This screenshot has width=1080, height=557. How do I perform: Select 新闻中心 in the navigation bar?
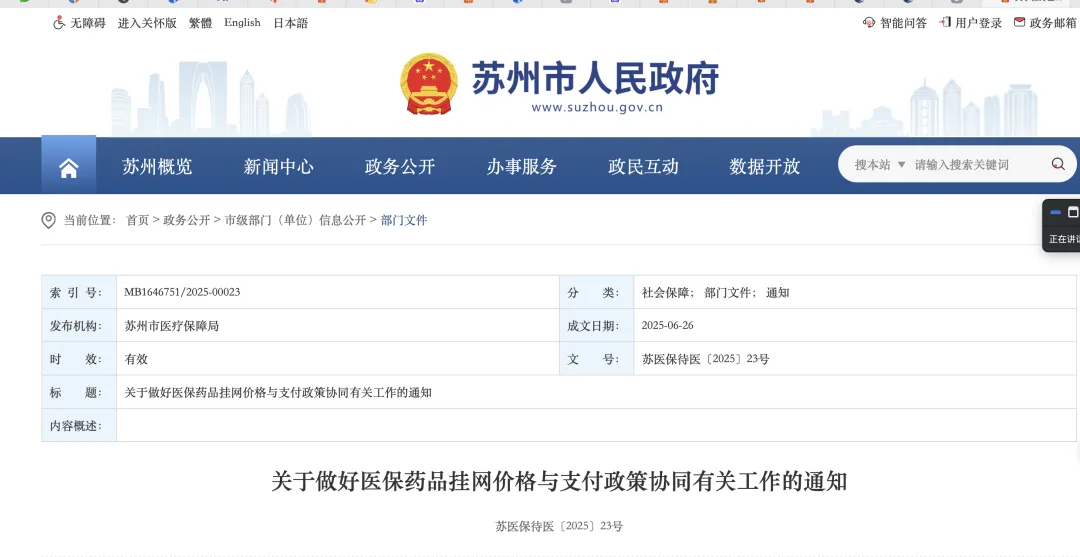(x=278, y=167)
